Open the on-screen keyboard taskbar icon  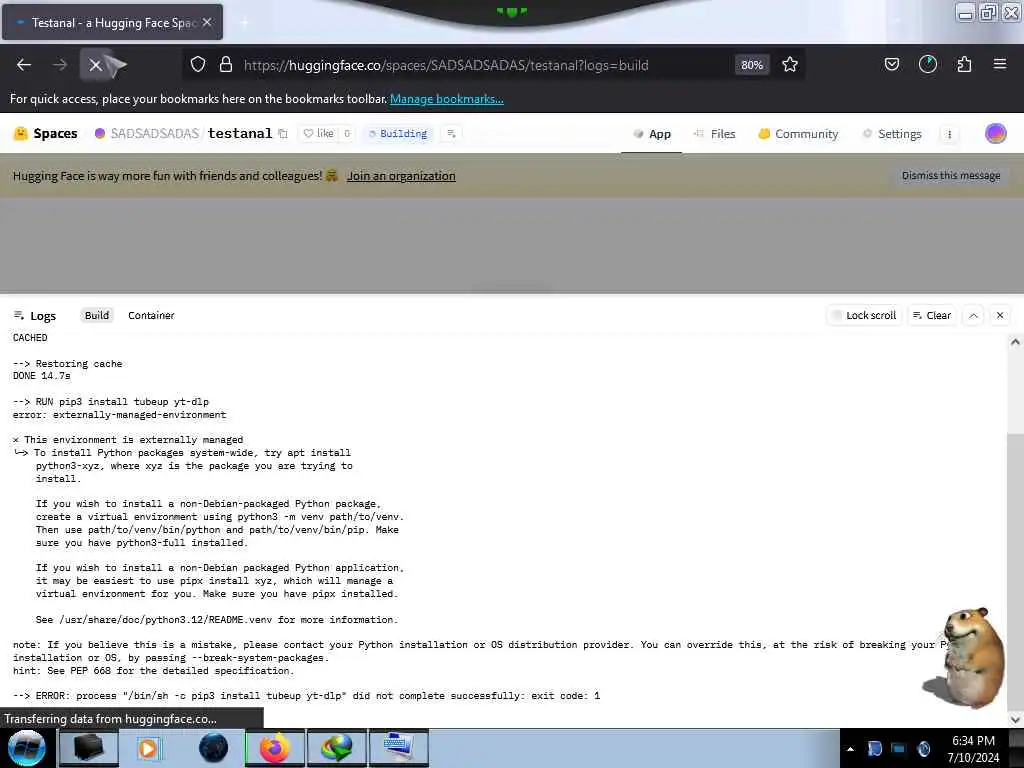pyautogui.click(x=398, y=748)
